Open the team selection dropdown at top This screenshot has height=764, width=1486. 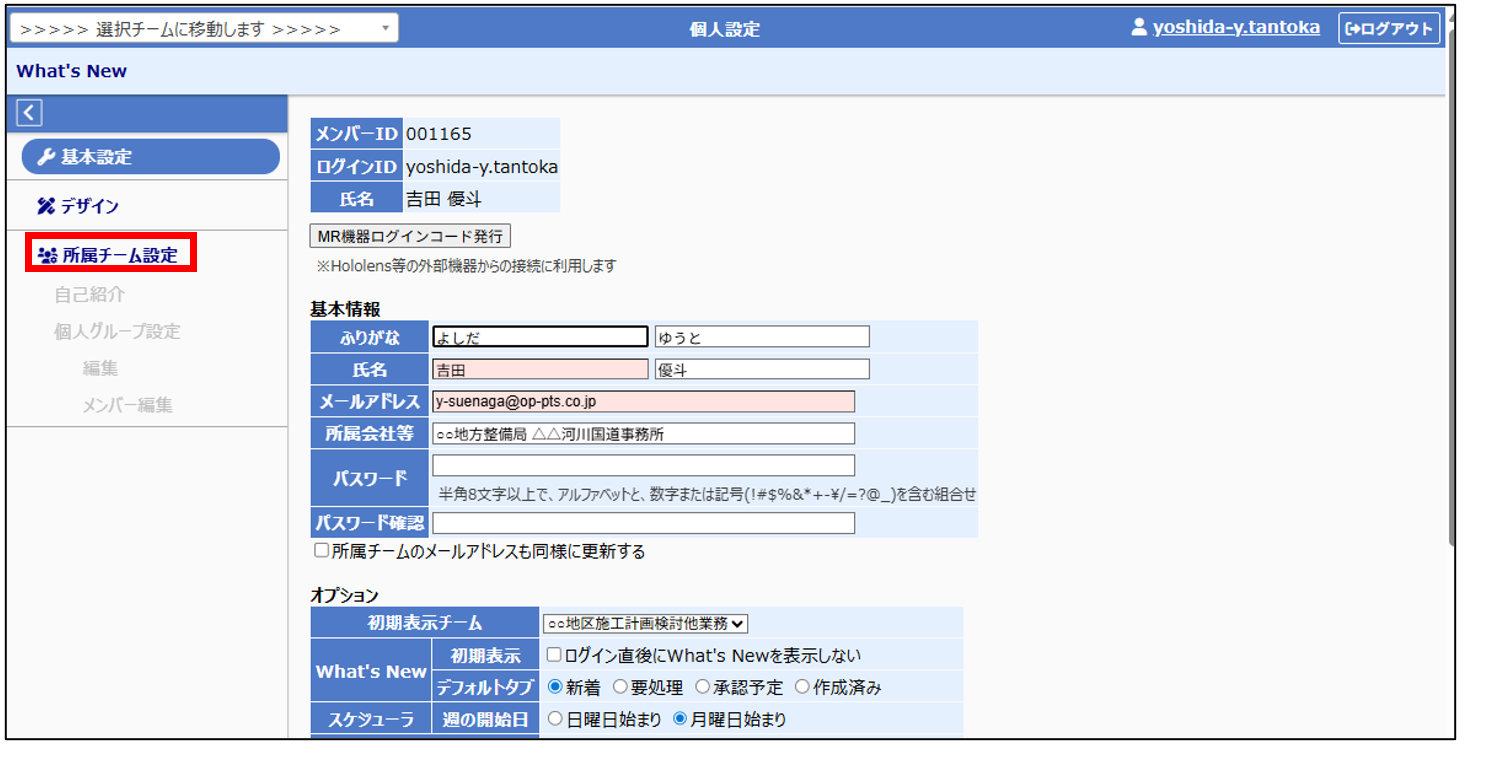pos(204,28)
